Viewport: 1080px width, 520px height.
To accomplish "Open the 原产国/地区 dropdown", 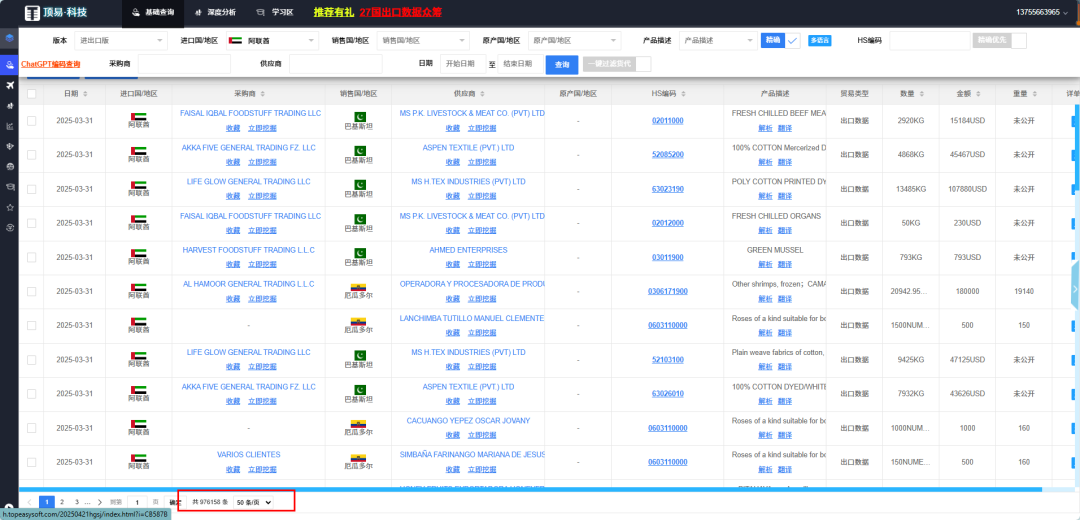I will coord(574,41).
